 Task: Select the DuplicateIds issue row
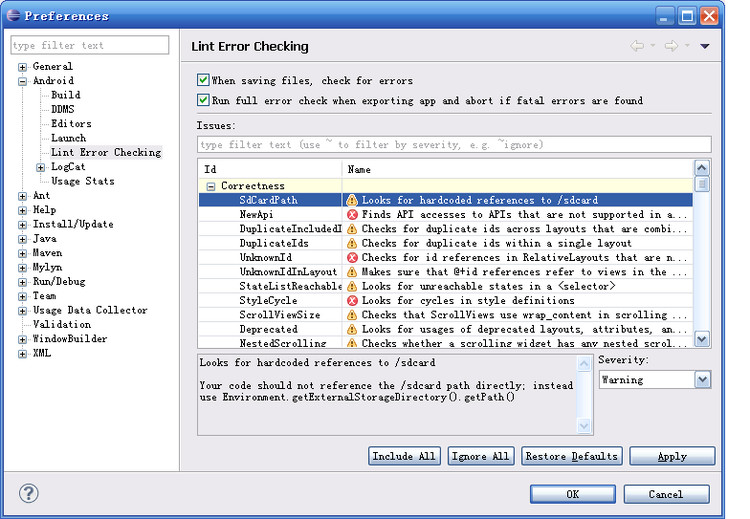pyautogui.click(x=446, y=243)
